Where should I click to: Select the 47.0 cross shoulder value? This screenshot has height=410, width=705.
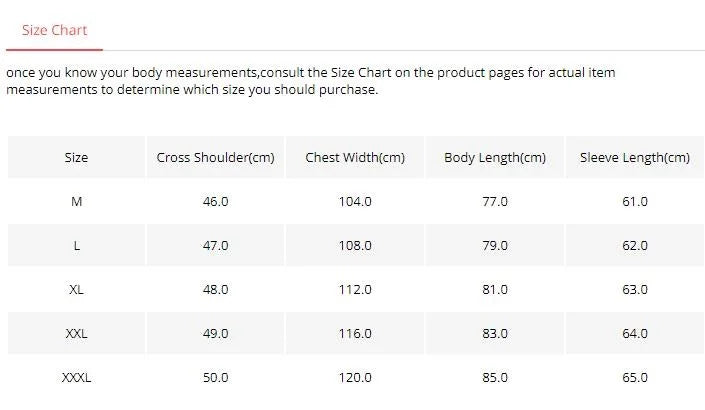(x=215, y=245)
